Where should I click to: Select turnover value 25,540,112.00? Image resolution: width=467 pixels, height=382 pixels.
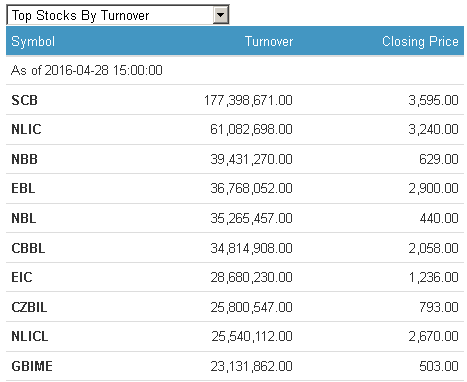[252, 336]
